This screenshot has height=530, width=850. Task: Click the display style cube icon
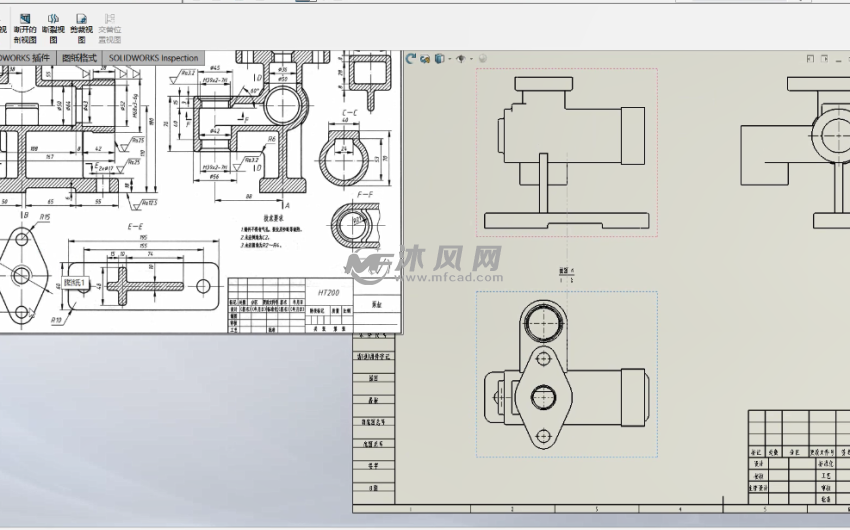(x=440, y=59)
